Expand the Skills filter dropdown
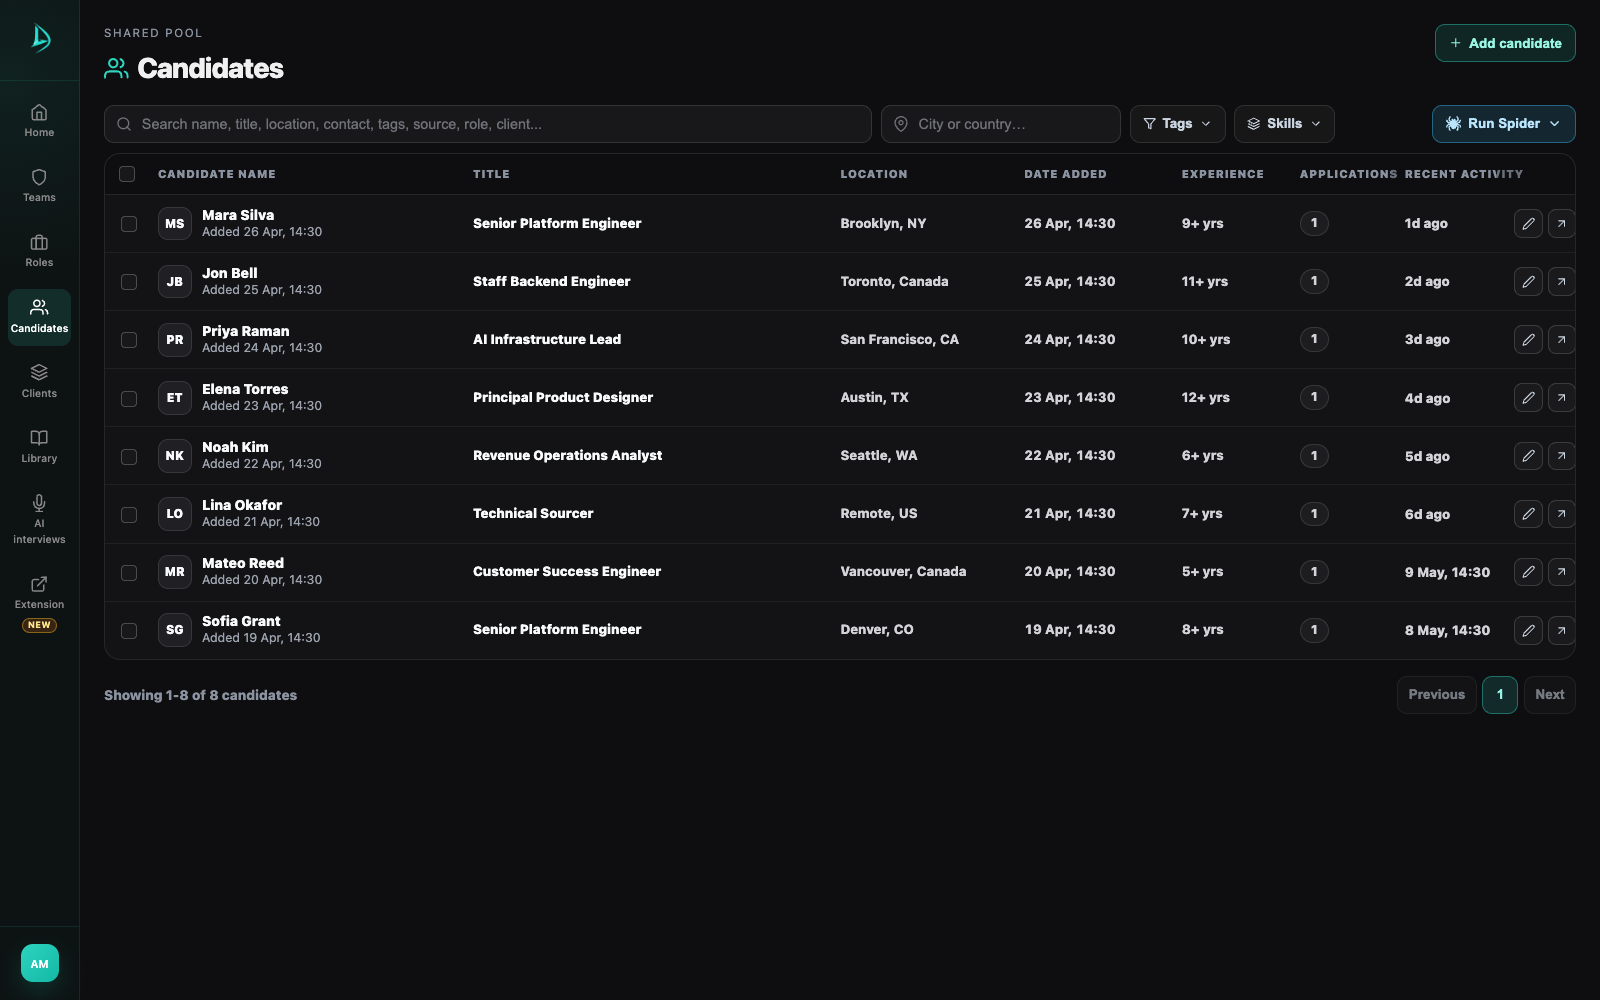The image size is (1600, 1000). [x=1284, y=124]
